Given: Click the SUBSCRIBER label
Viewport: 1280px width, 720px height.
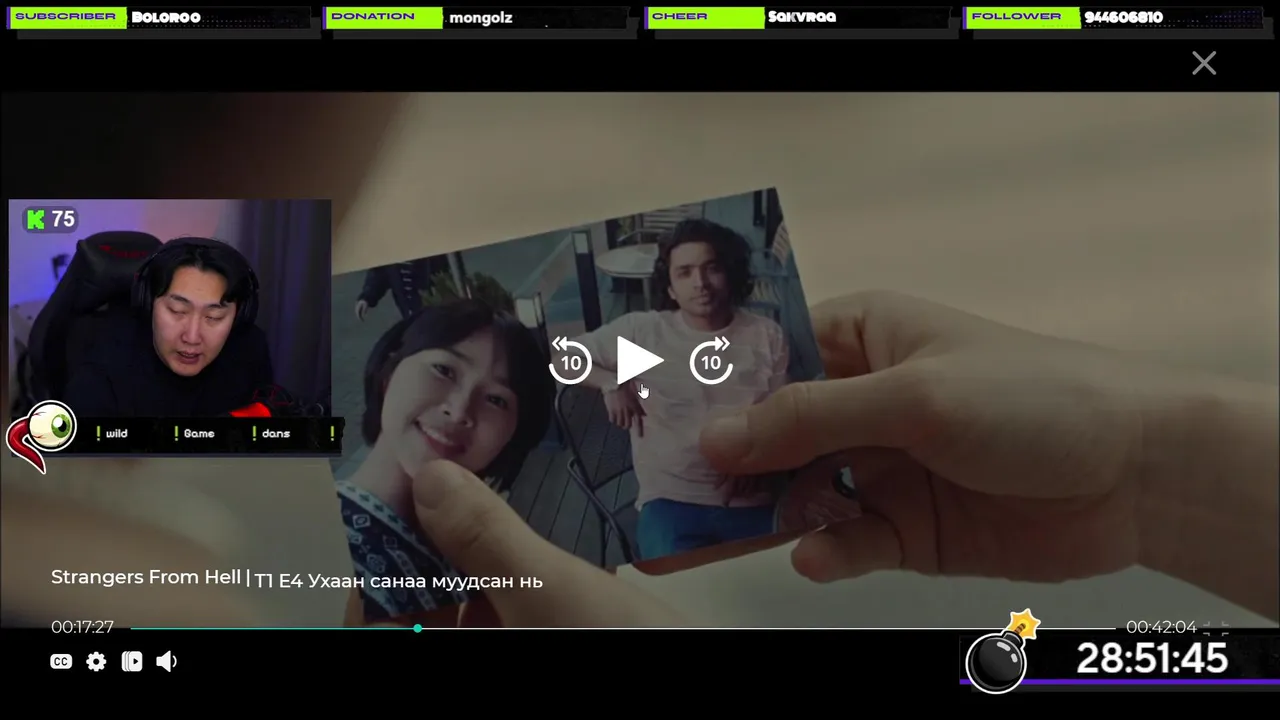Looking at the screenshot, I should coord(65,16).
